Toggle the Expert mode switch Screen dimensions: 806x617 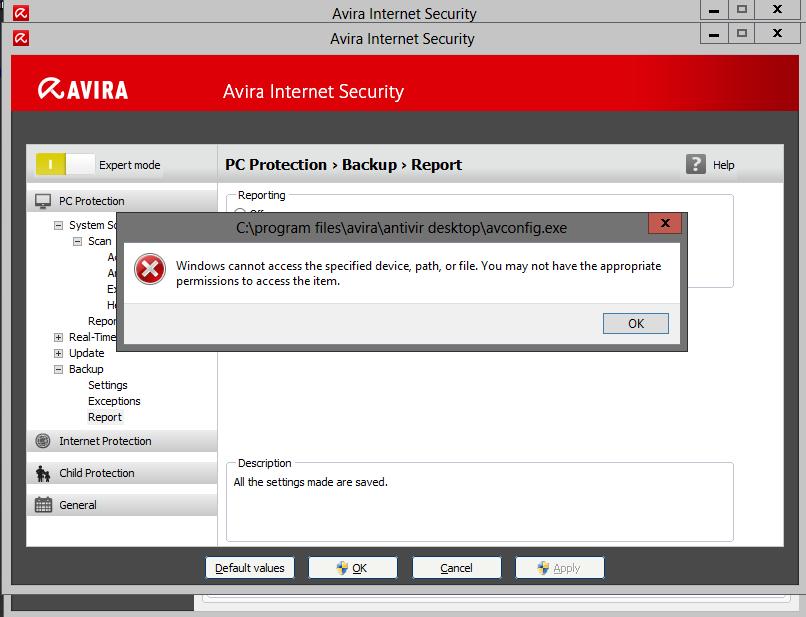64,164
